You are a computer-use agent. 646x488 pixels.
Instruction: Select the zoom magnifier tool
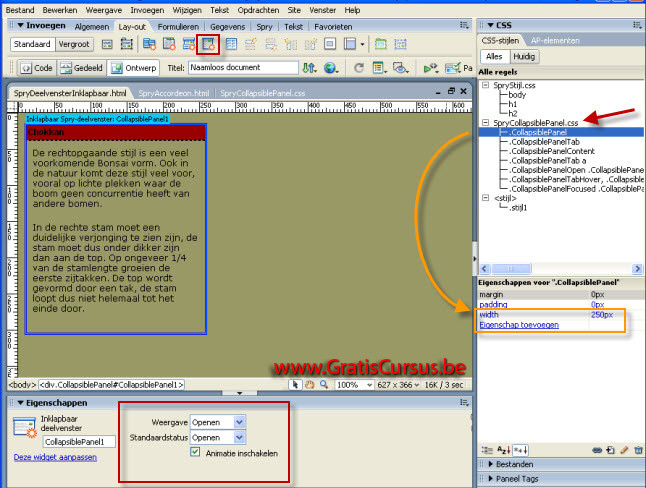(324, 385)
